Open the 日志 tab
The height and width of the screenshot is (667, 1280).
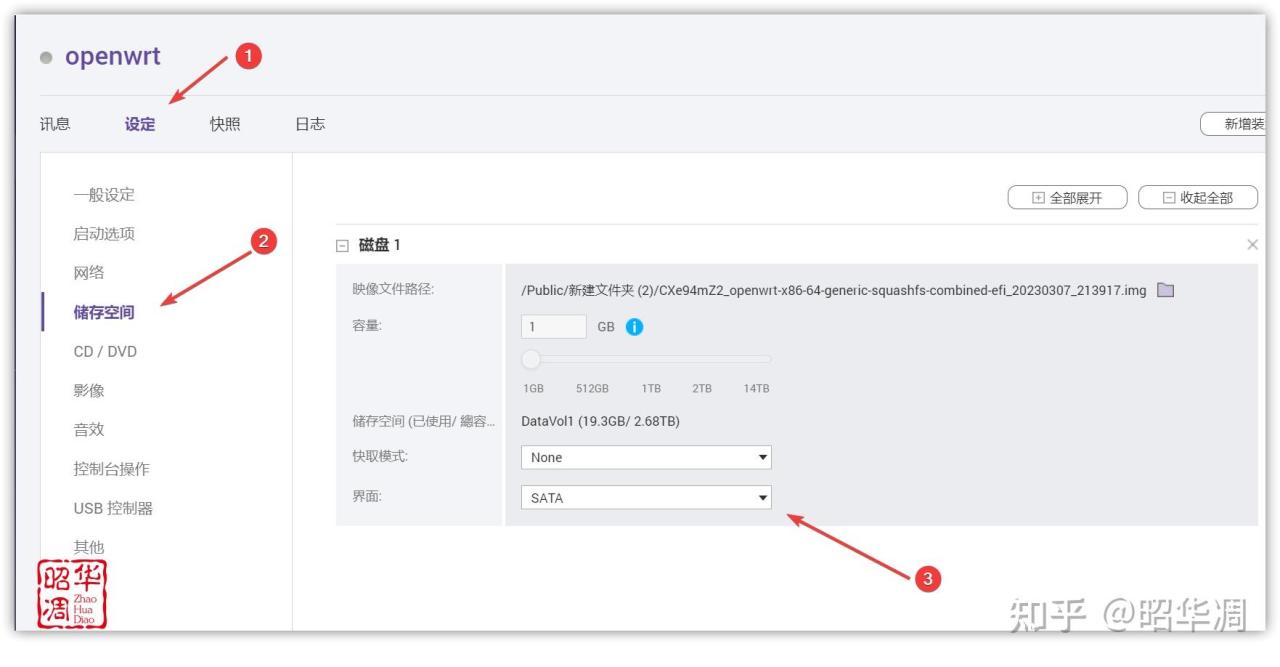(x=310, y=124)
